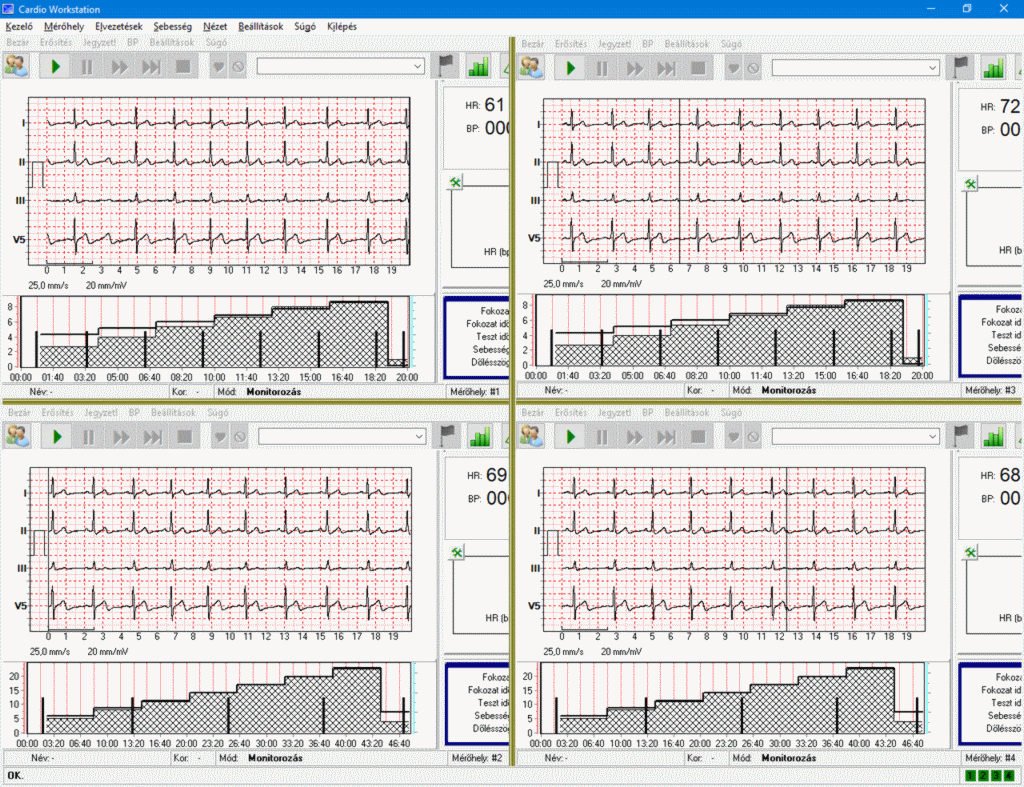The height and width of the screenshot is (787, 1024).
Task: Open green tools icon in station #1 HR panel
Action: pos(455,182)
